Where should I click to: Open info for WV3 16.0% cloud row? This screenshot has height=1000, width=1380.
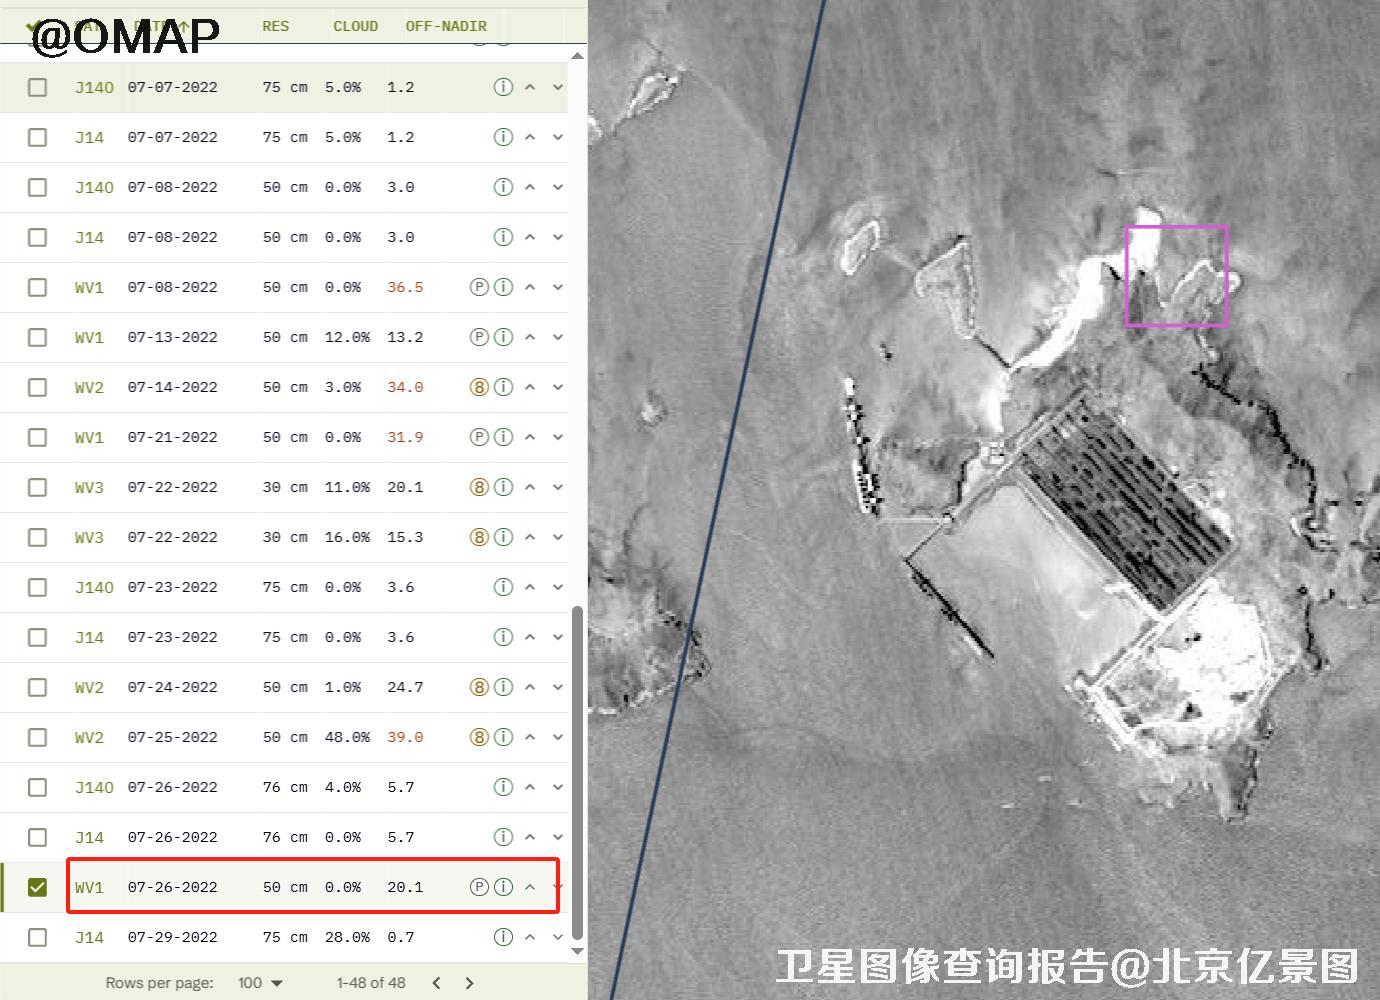tap(503, 537)
